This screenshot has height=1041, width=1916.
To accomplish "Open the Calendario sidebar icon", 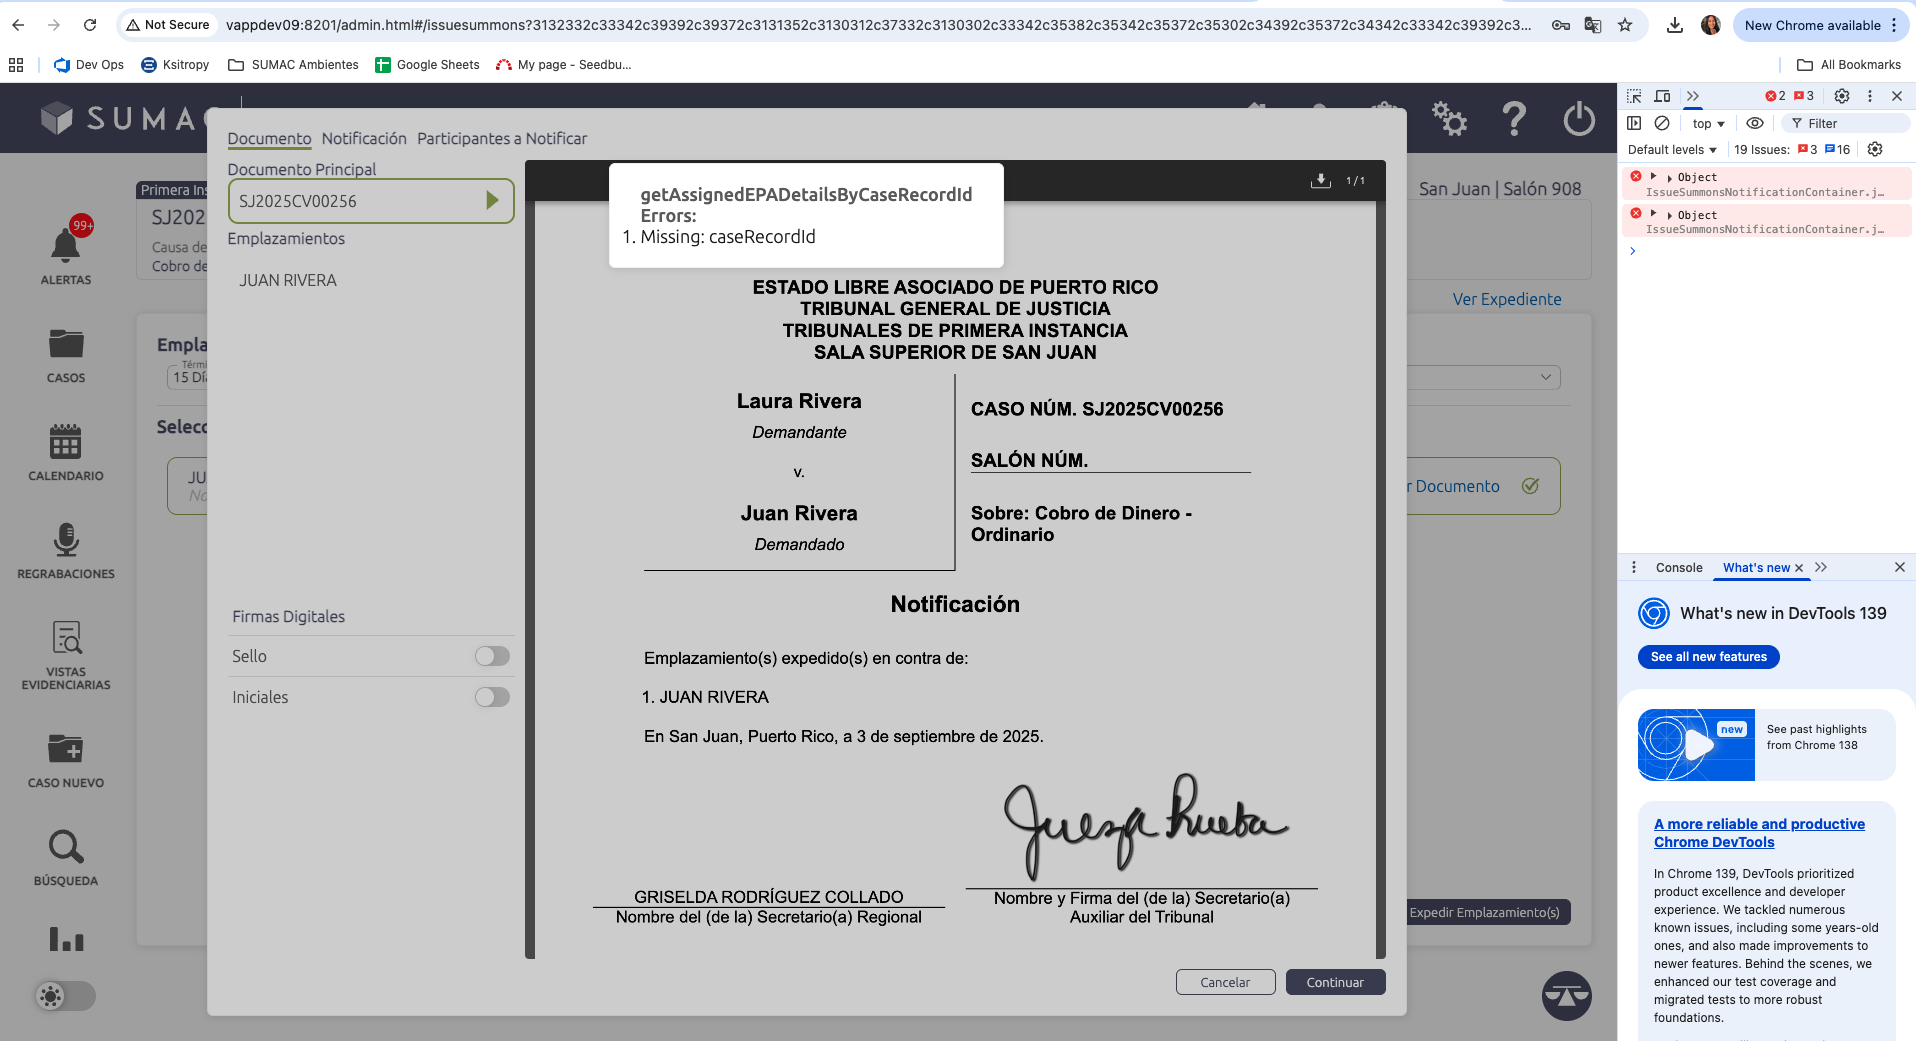I will point(66,442).
